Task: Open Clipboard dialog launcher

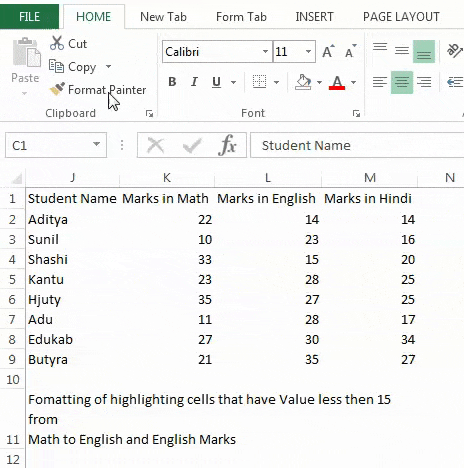Action: 149,114
